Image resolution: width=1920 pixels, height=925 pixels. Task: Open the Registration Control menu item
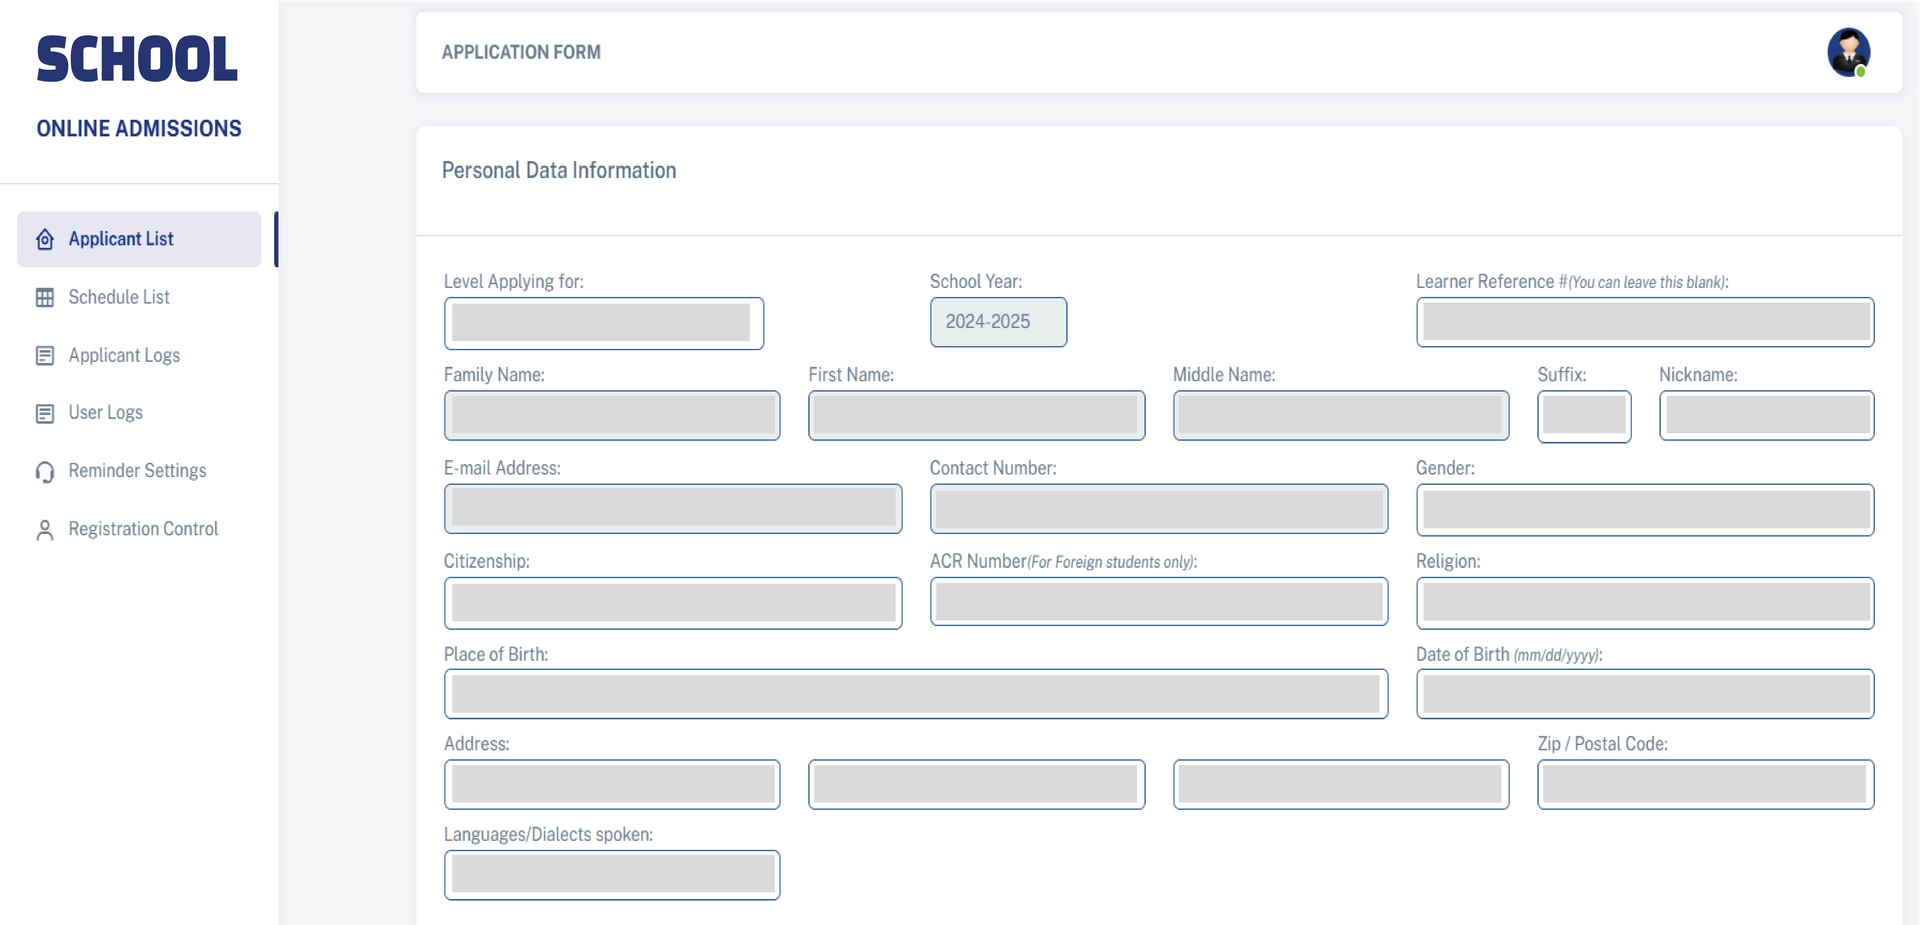(x=143, y=529)
